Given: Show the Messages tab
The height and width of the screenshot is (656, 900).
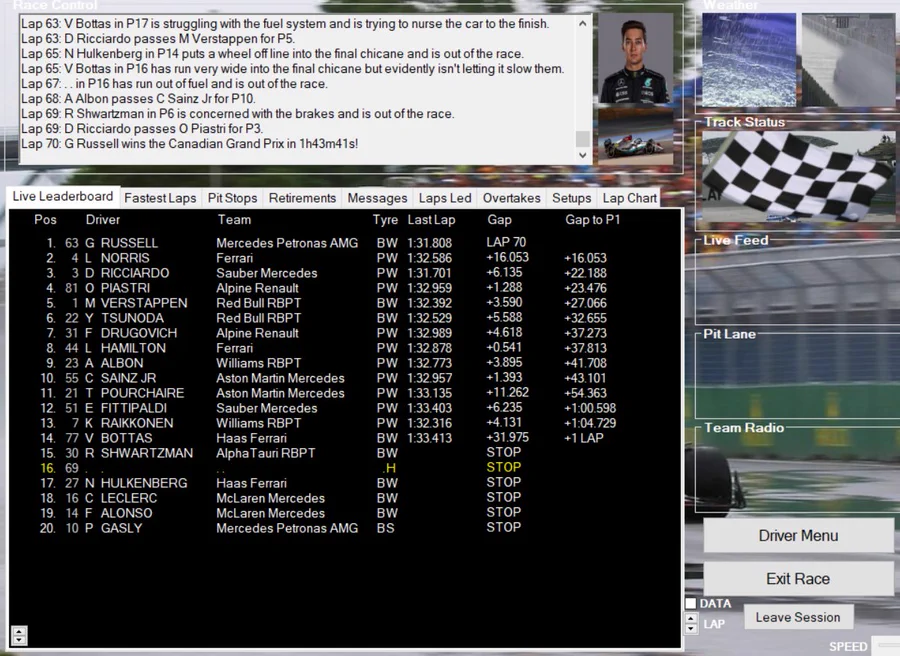Looking at the screenshot, I should [x=377, y=198].
